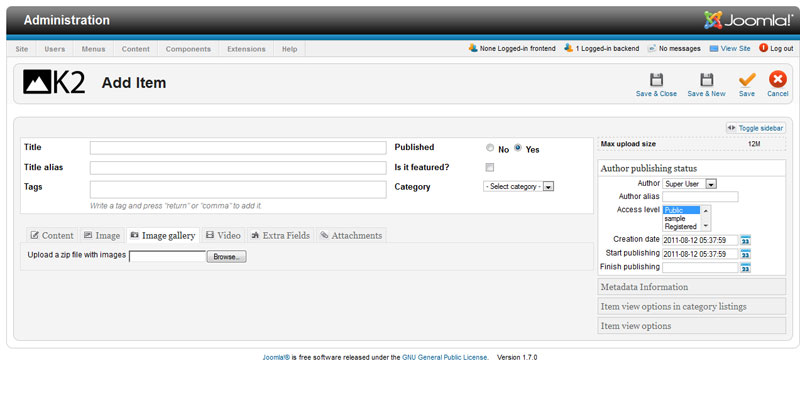Open the Joomla!® footer link
This screenshot has width=800, height=398.
[x=276, y=358]
